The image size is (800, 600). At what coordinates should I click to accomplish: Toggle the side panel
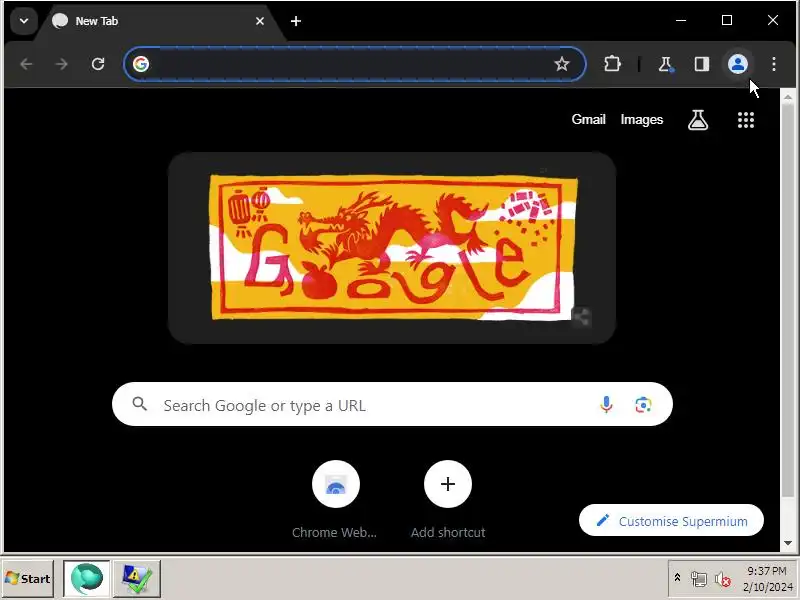pos(702,64)
